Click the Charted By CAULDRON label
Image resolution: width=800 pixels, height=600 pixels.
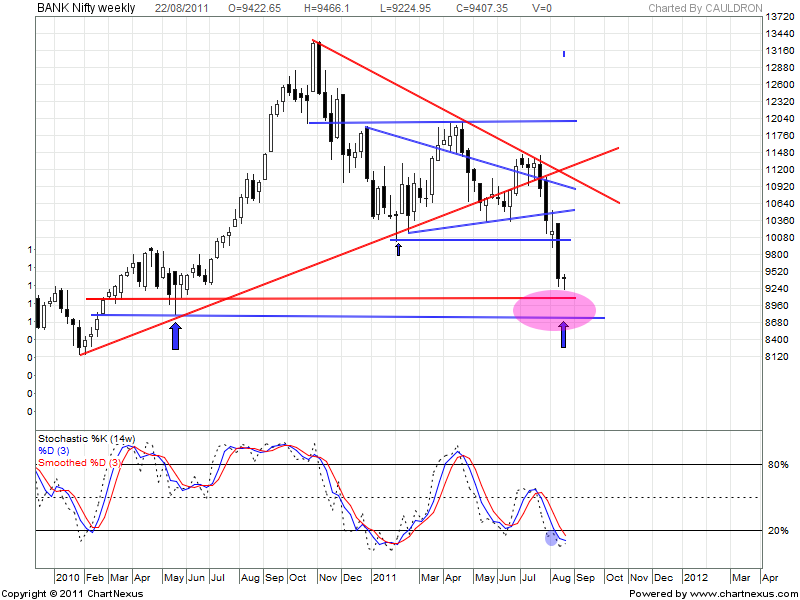705,9
